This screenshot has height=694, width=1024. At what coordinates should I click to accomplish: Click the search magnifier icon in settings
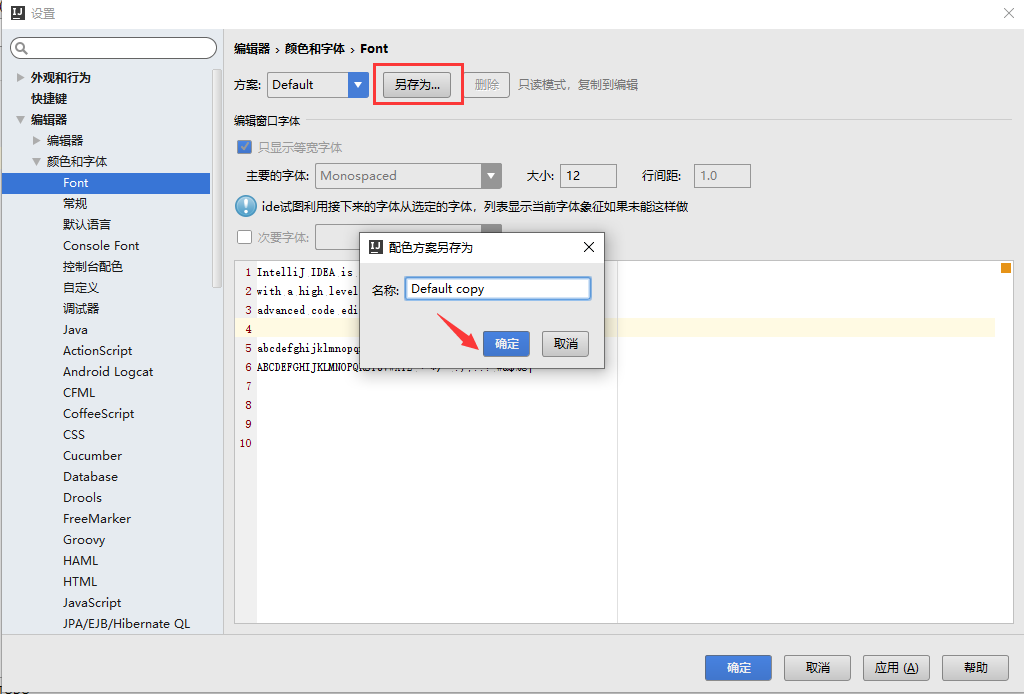tap(21, 48)
